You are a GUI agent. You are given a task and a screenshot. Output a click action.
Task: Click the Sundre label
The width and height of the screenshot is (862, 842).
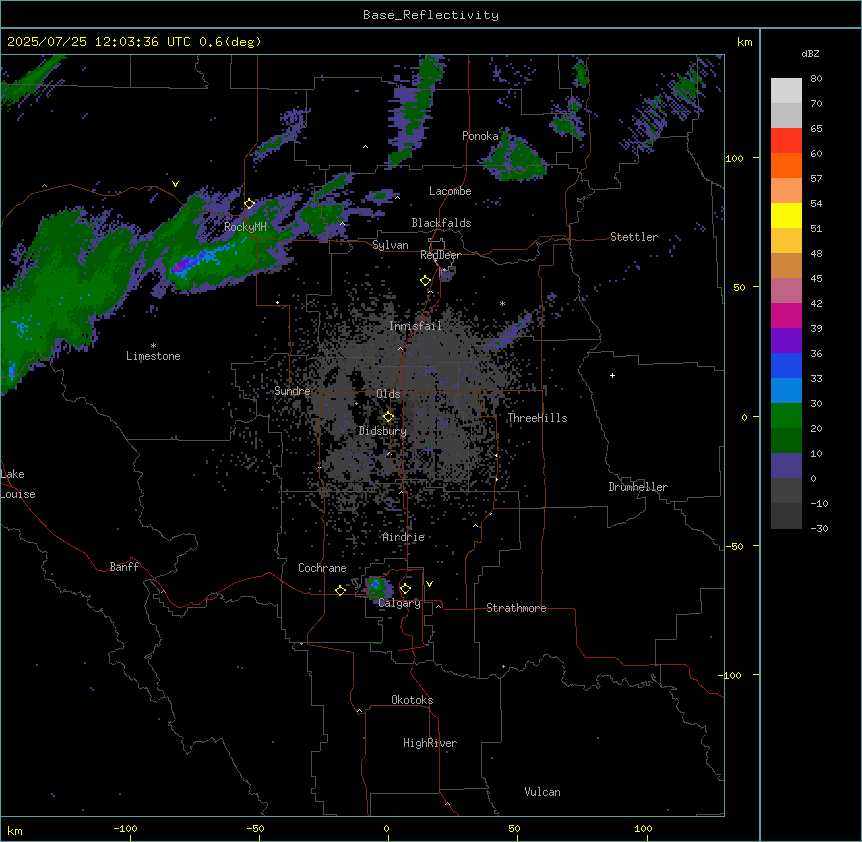292,391
